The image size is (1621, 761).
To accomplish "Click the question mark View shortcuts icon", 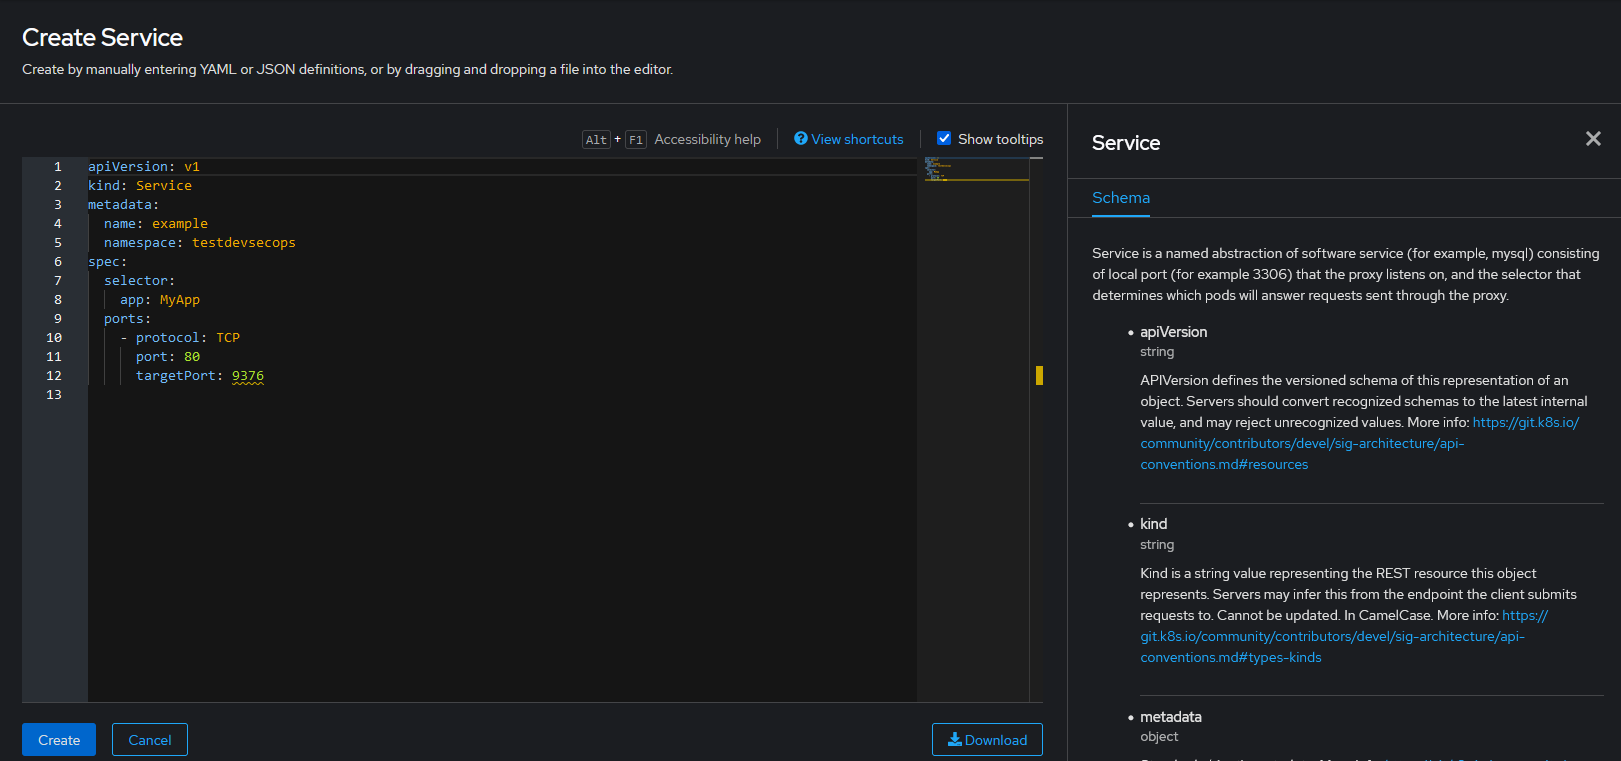I will tap(801, 139).
